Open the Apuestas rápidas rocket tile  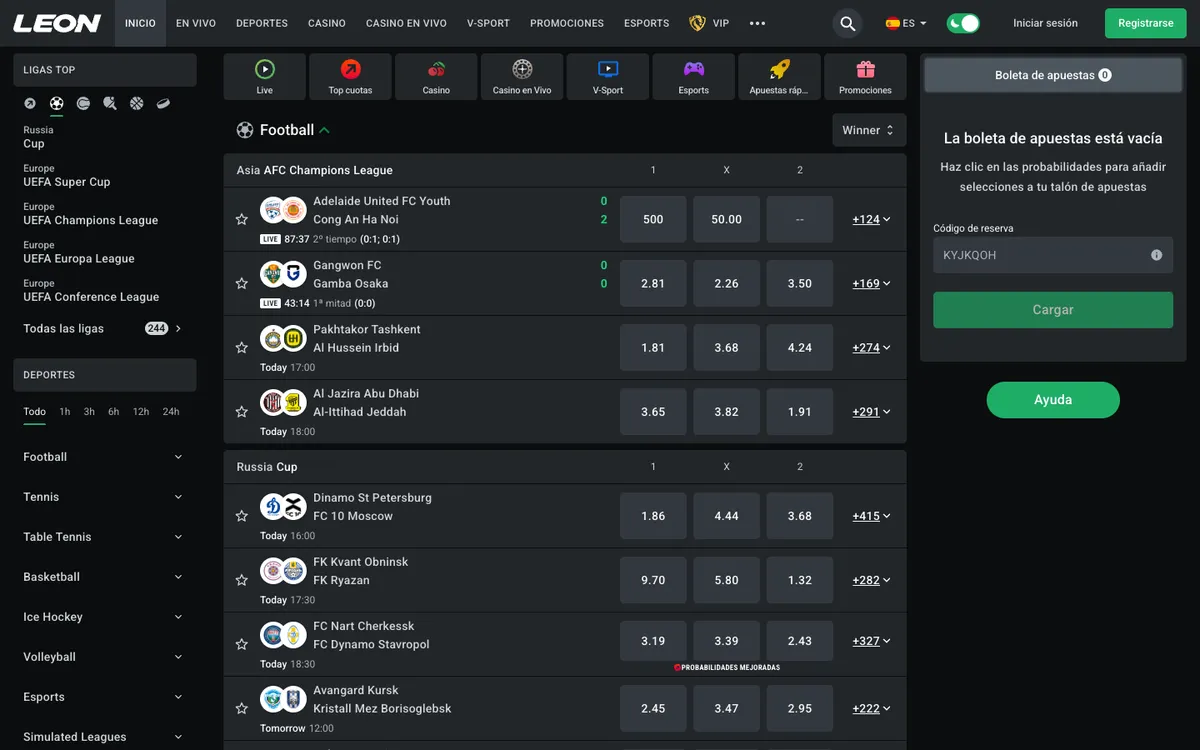pos(779,77)
